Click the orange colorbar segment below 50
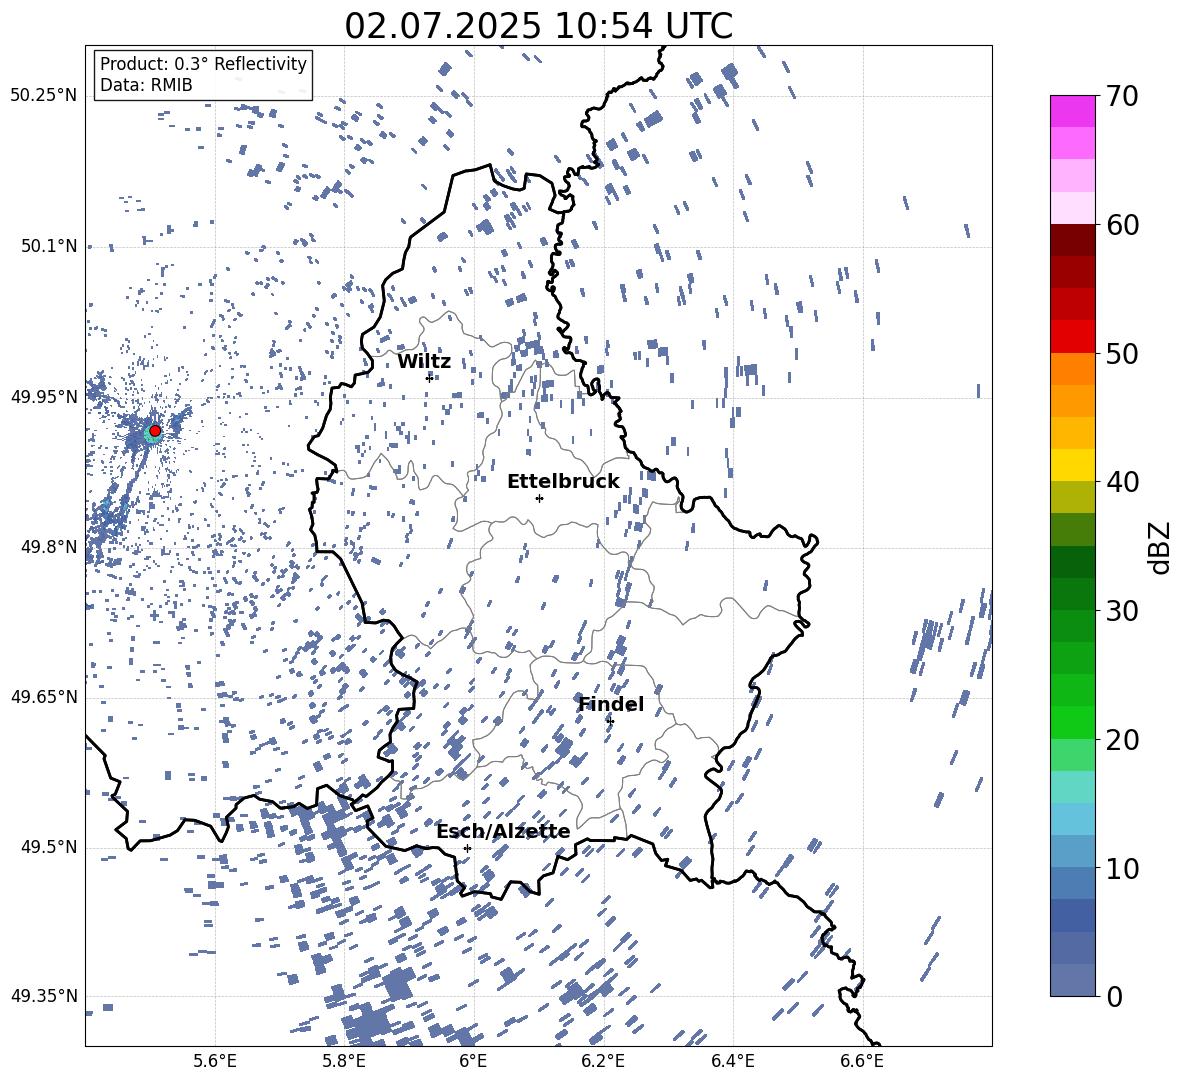The height and width of the screenshot is (1081, 1184). (x=1072, y=369)
